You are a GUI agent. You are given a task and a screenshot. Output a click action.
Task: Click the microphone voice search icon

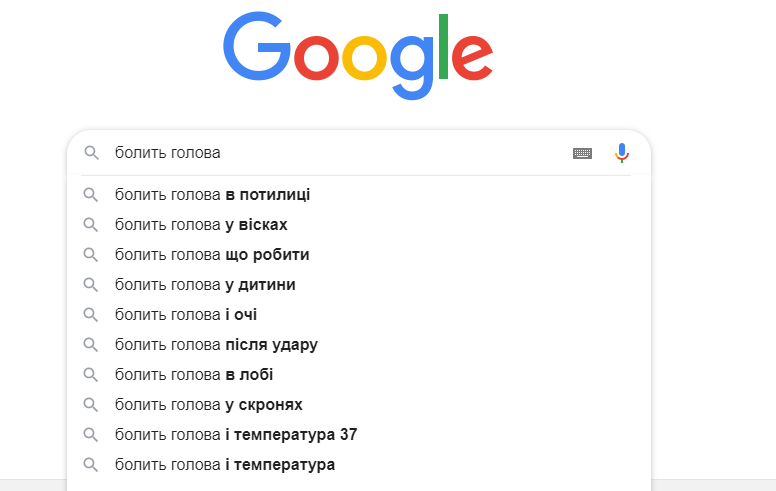(622, 153)
